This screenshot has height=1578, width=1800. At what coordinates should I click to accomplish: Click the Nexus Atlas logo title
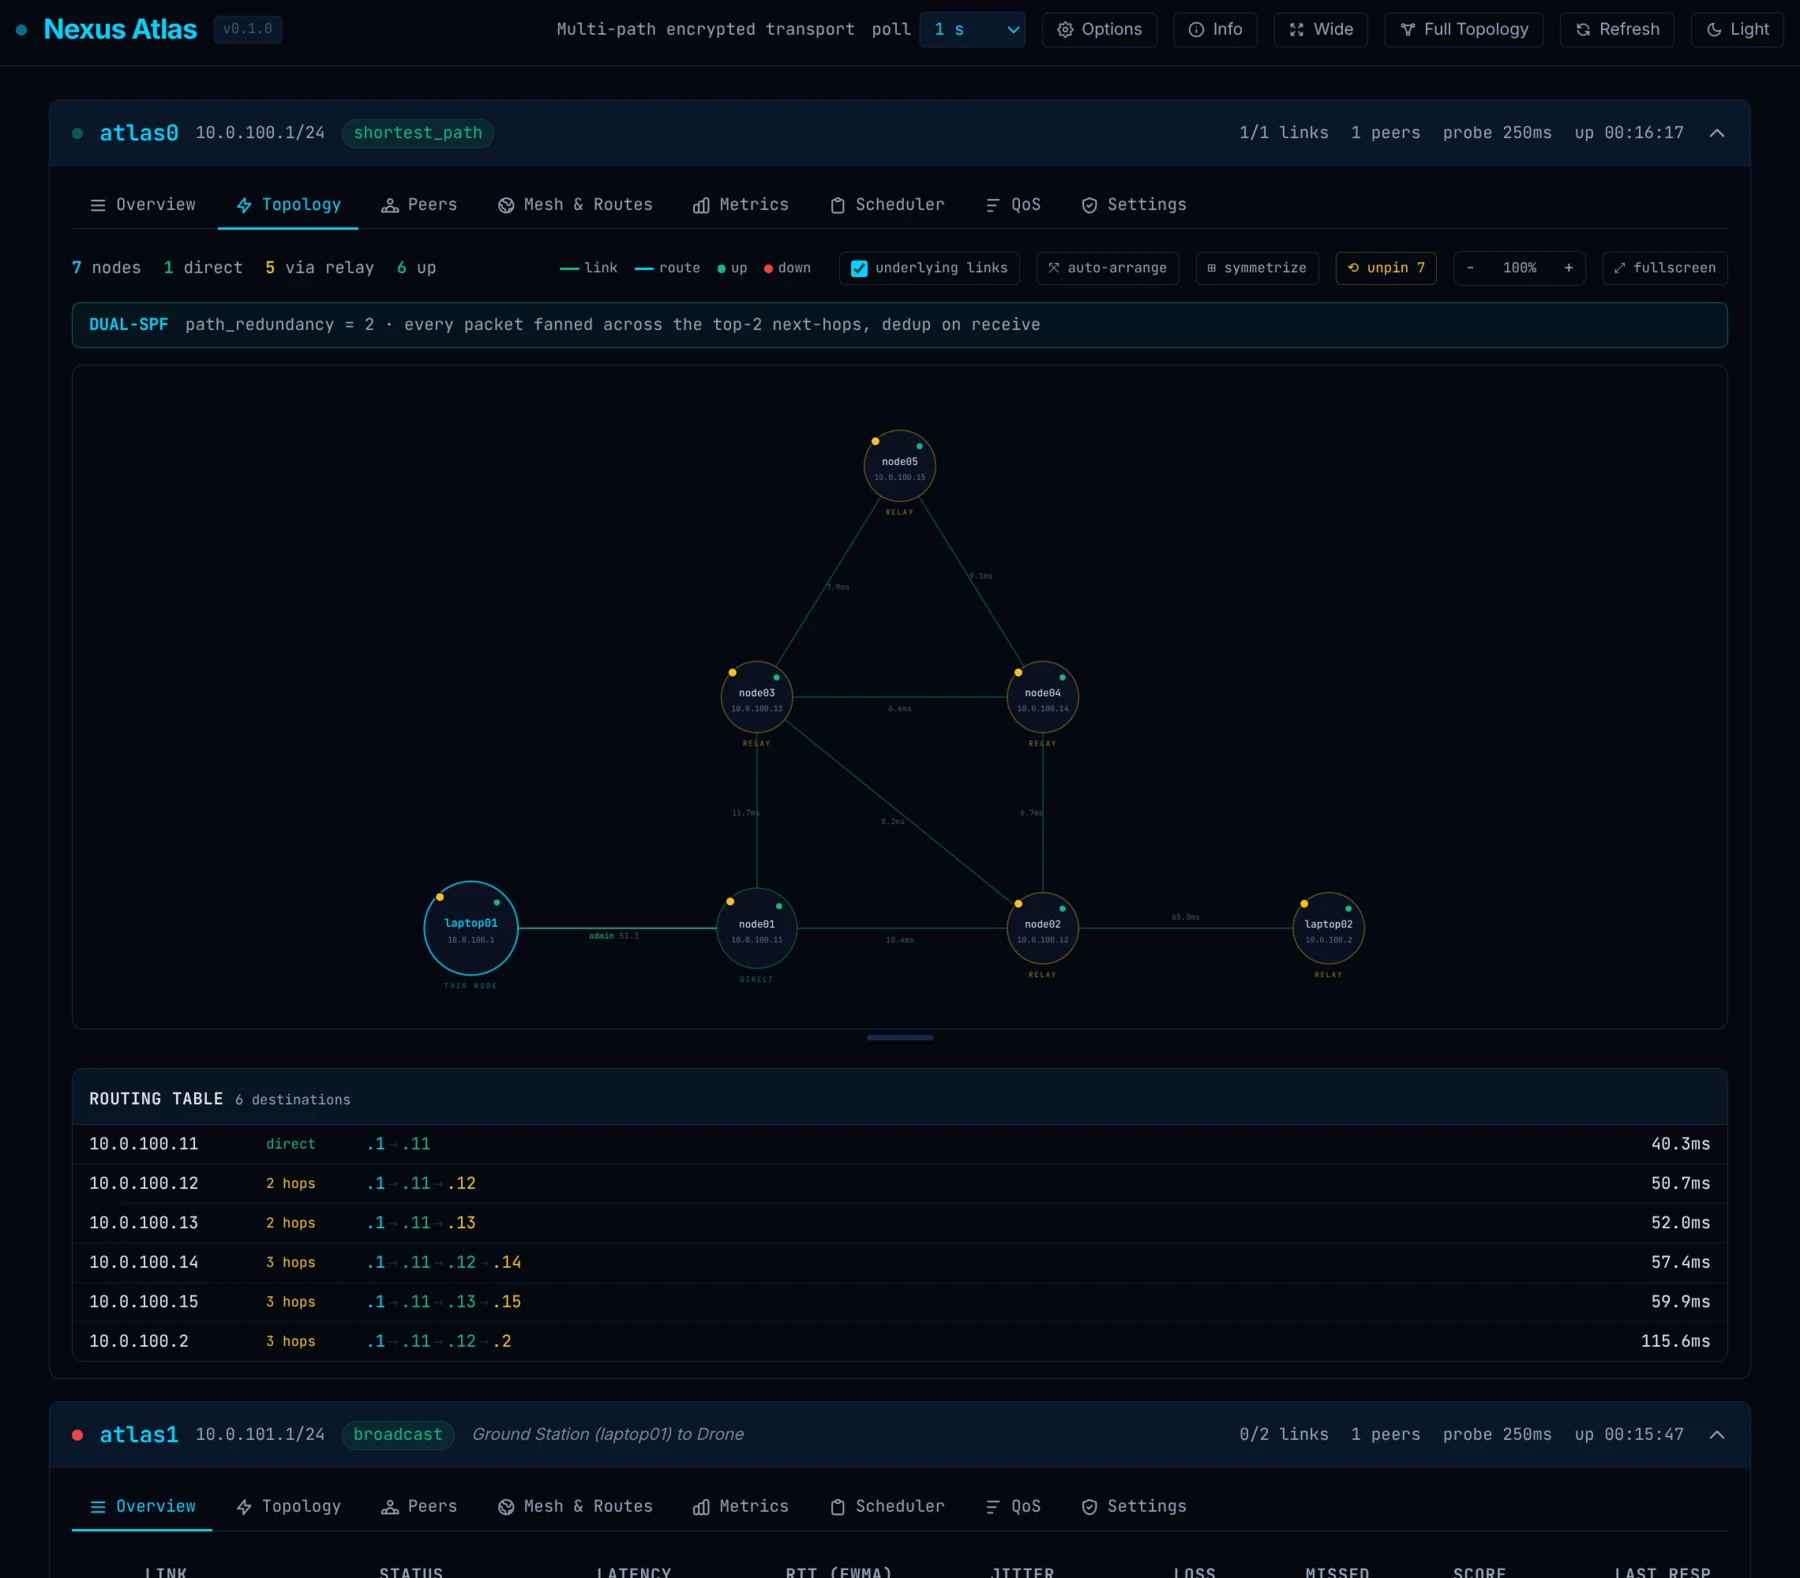click(x=120, y=30)
